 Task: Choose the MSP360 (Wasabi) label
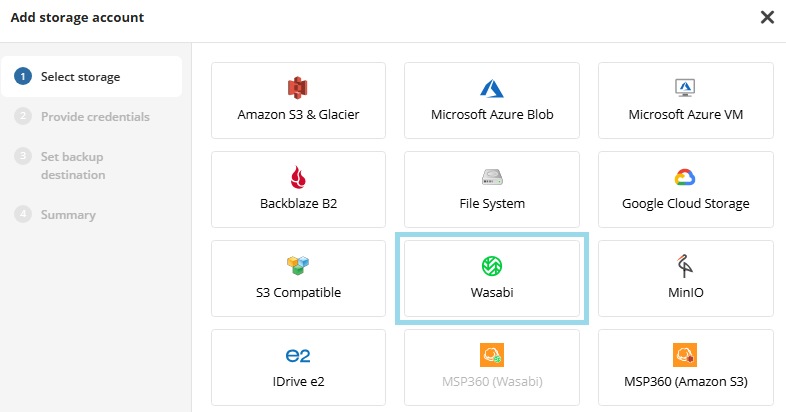492,382
